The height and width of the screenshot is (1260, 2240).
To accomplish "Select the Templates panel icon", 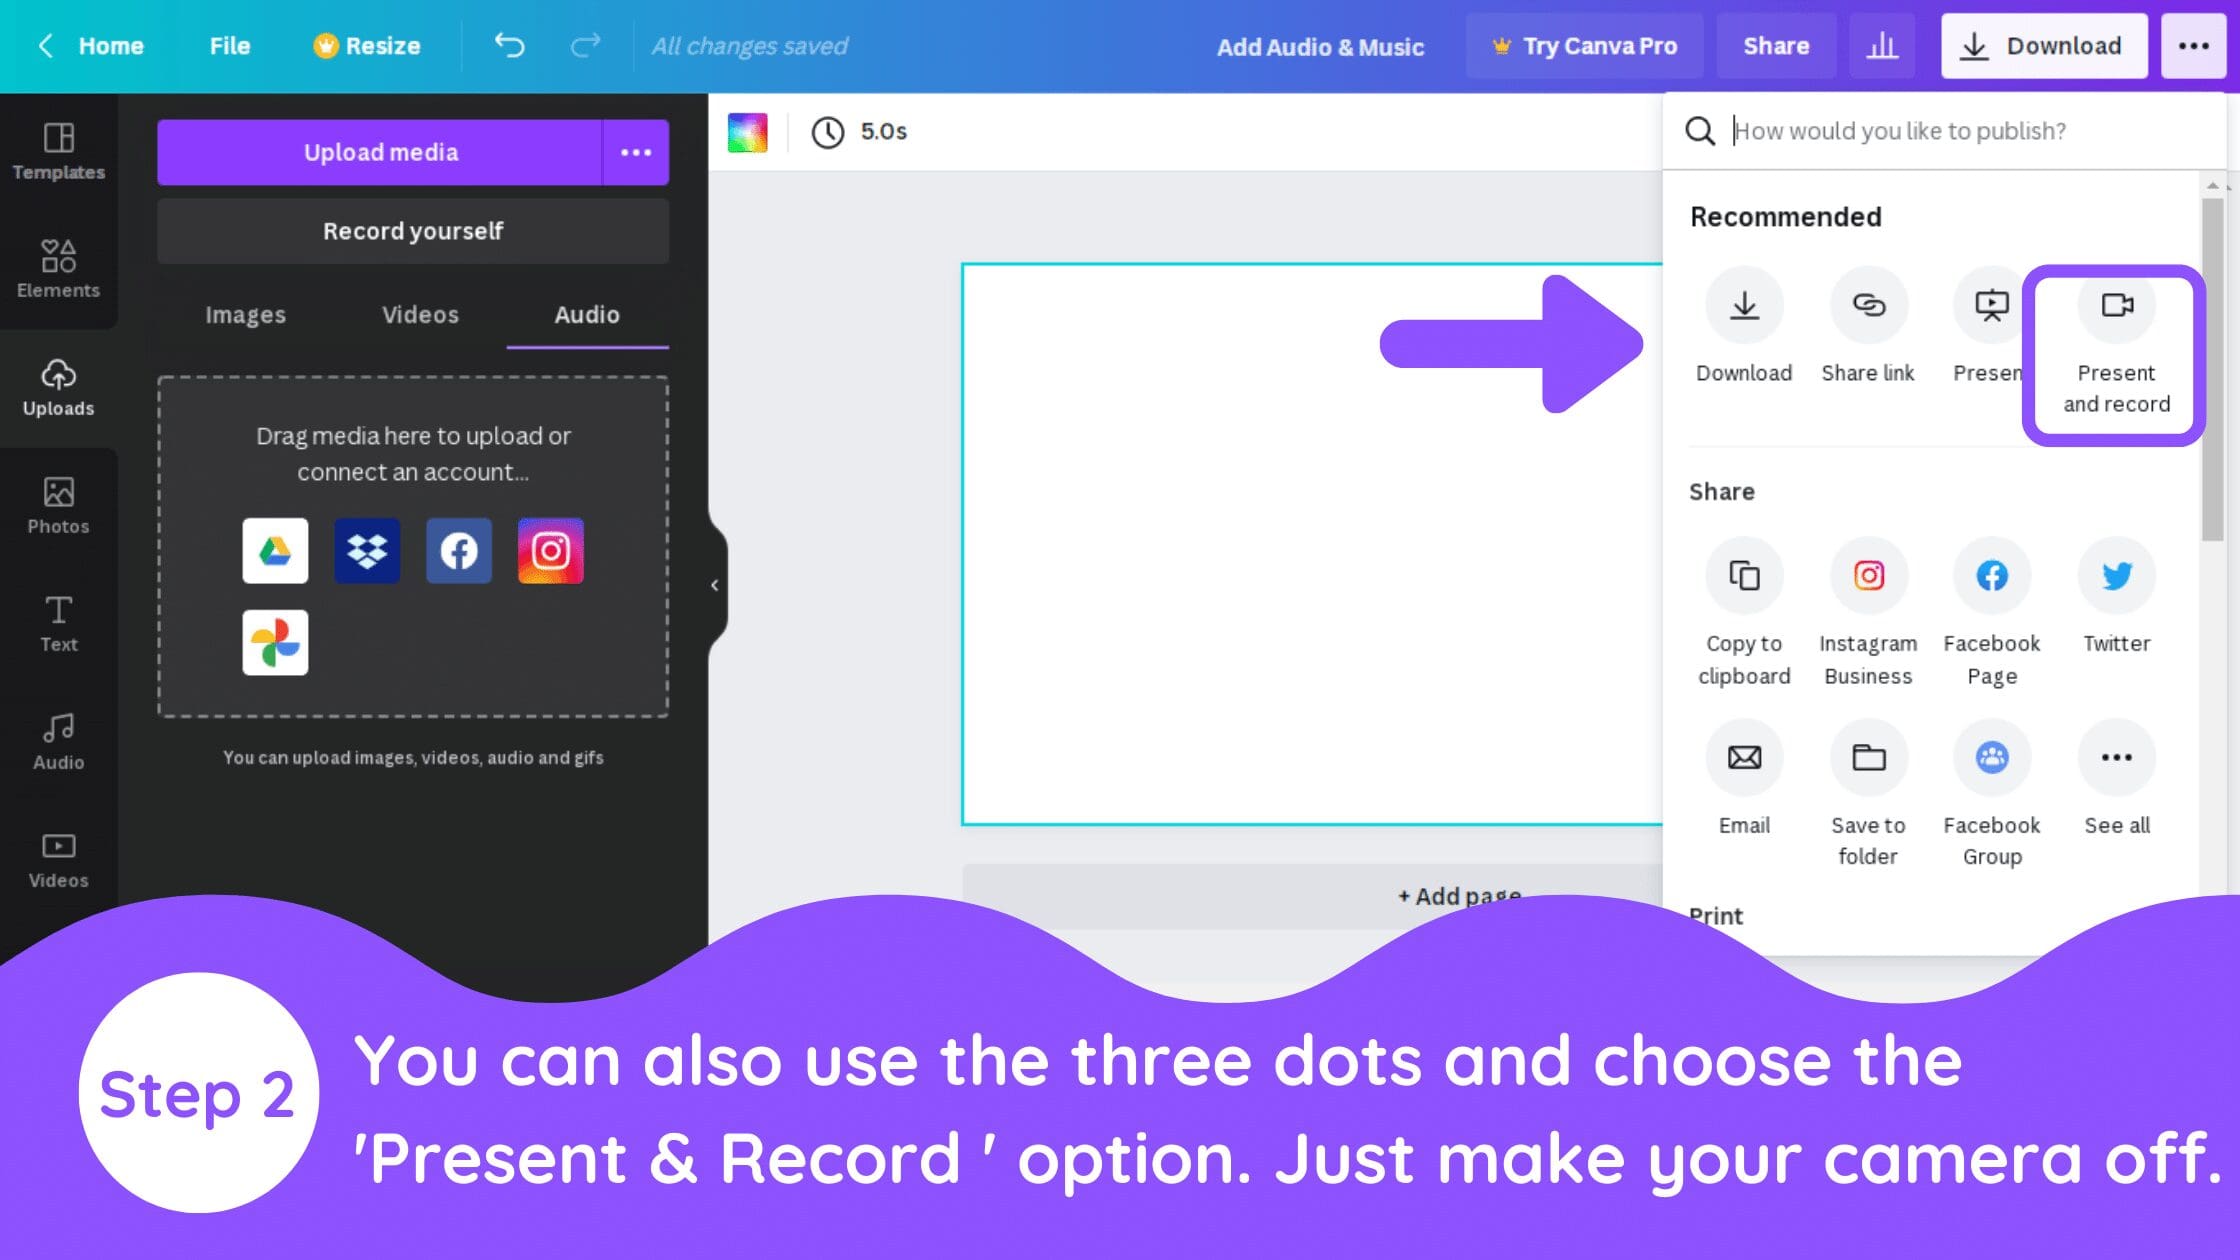I will [58, 151].
